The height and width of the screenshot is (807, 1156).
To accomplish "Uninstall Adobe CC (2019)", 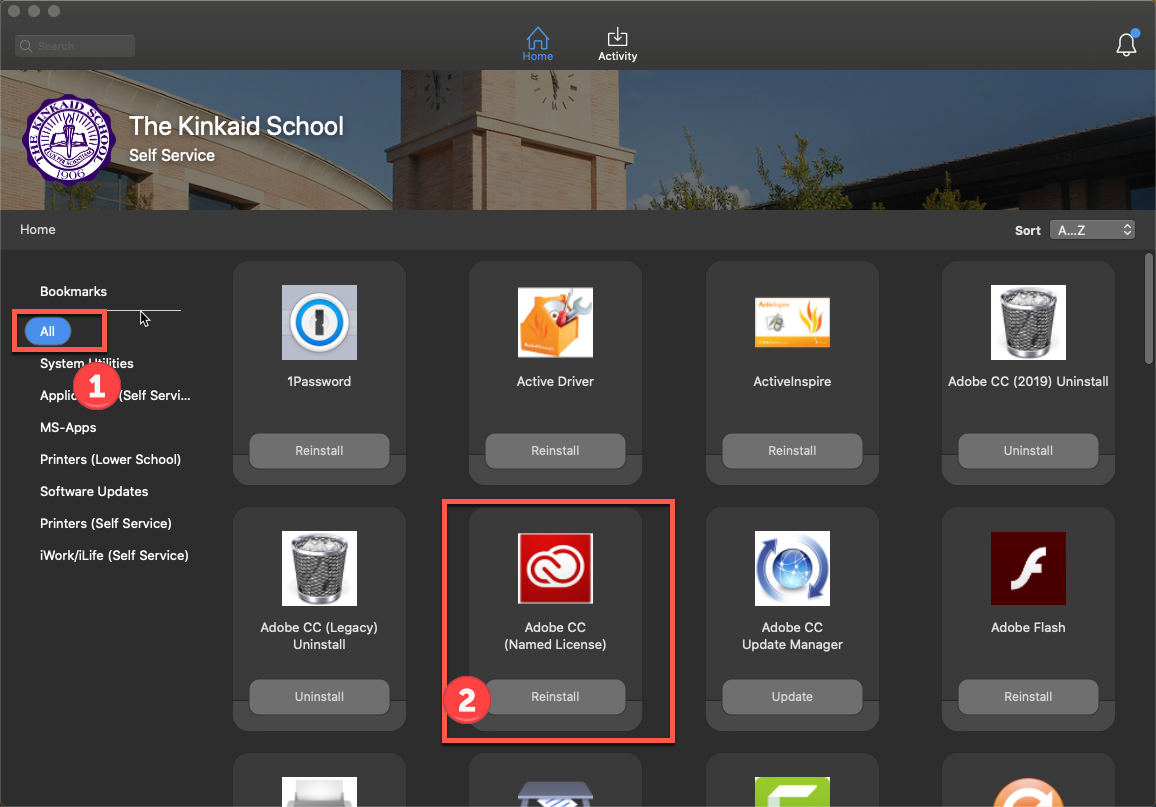I will click(x=1028, y=450).
